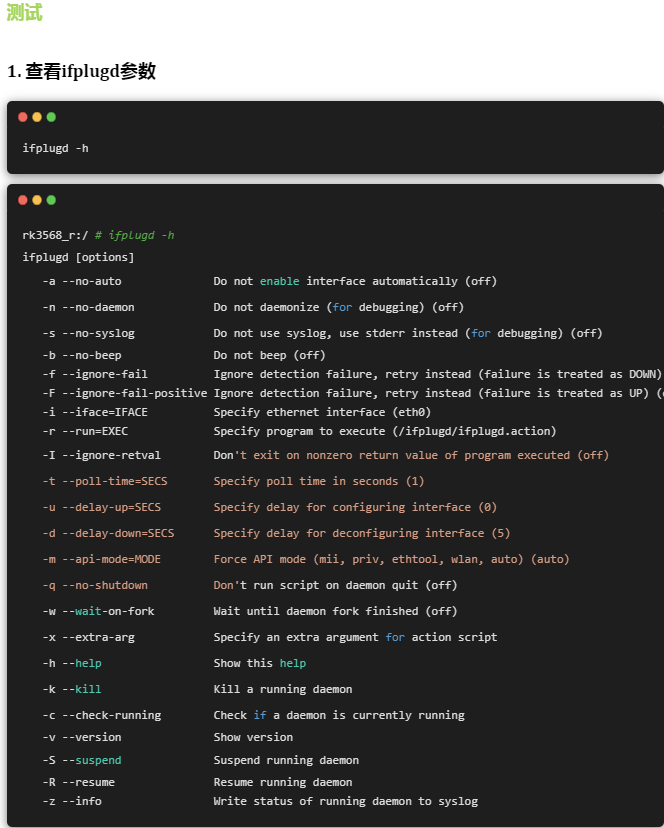Click 'Do not beep (off)' description
The image size is (664, 828).
point(269,355)
